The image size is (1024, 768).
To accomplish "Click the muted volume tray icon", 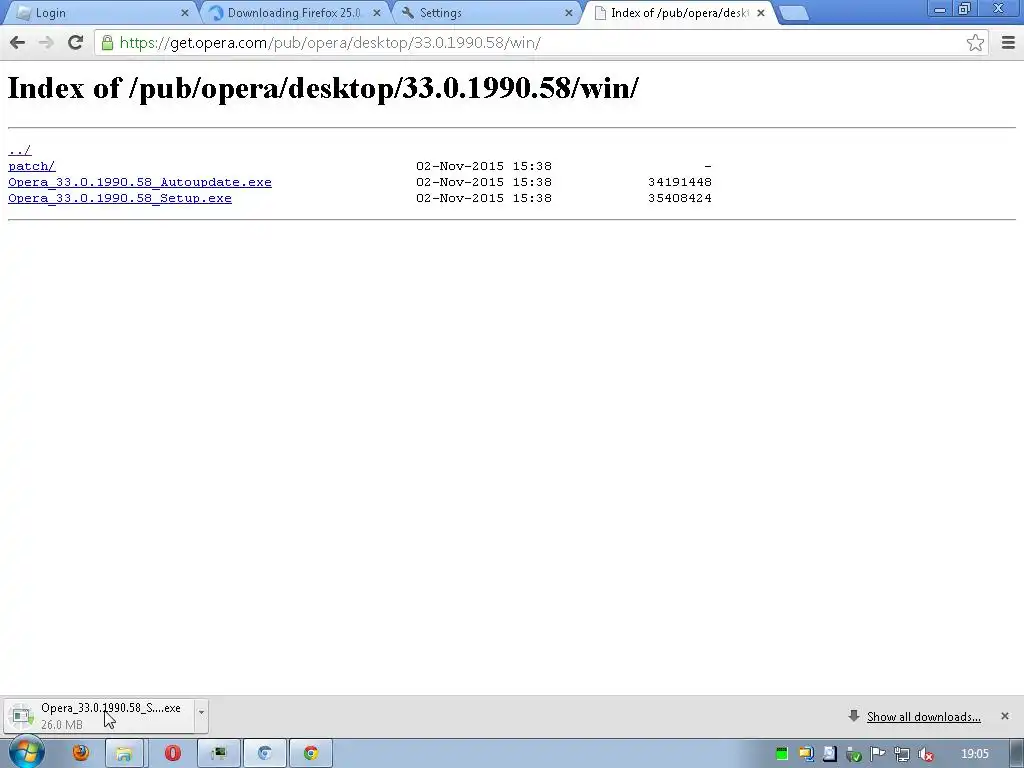I will [925, 754].
